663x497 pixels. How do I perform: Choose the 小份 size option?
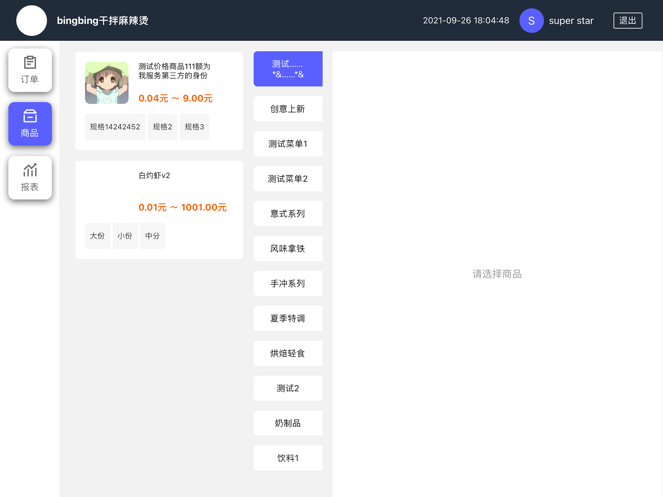[x=125, y=236]
